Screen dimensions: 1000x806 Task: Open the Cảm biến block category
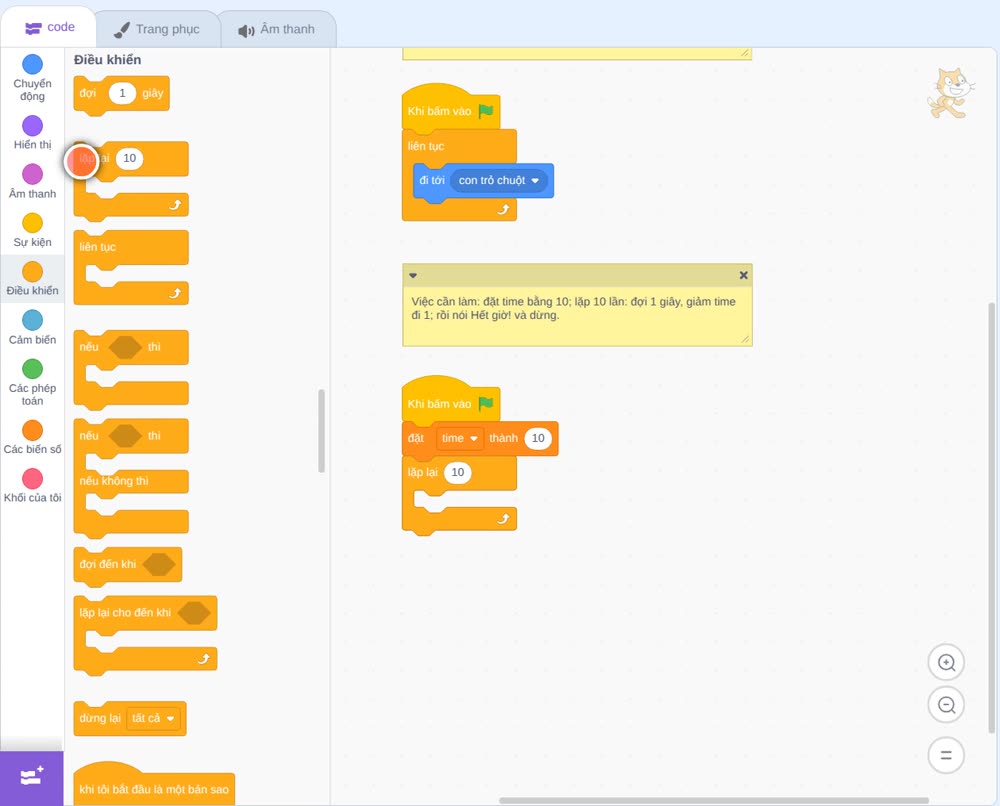[32, 328]
